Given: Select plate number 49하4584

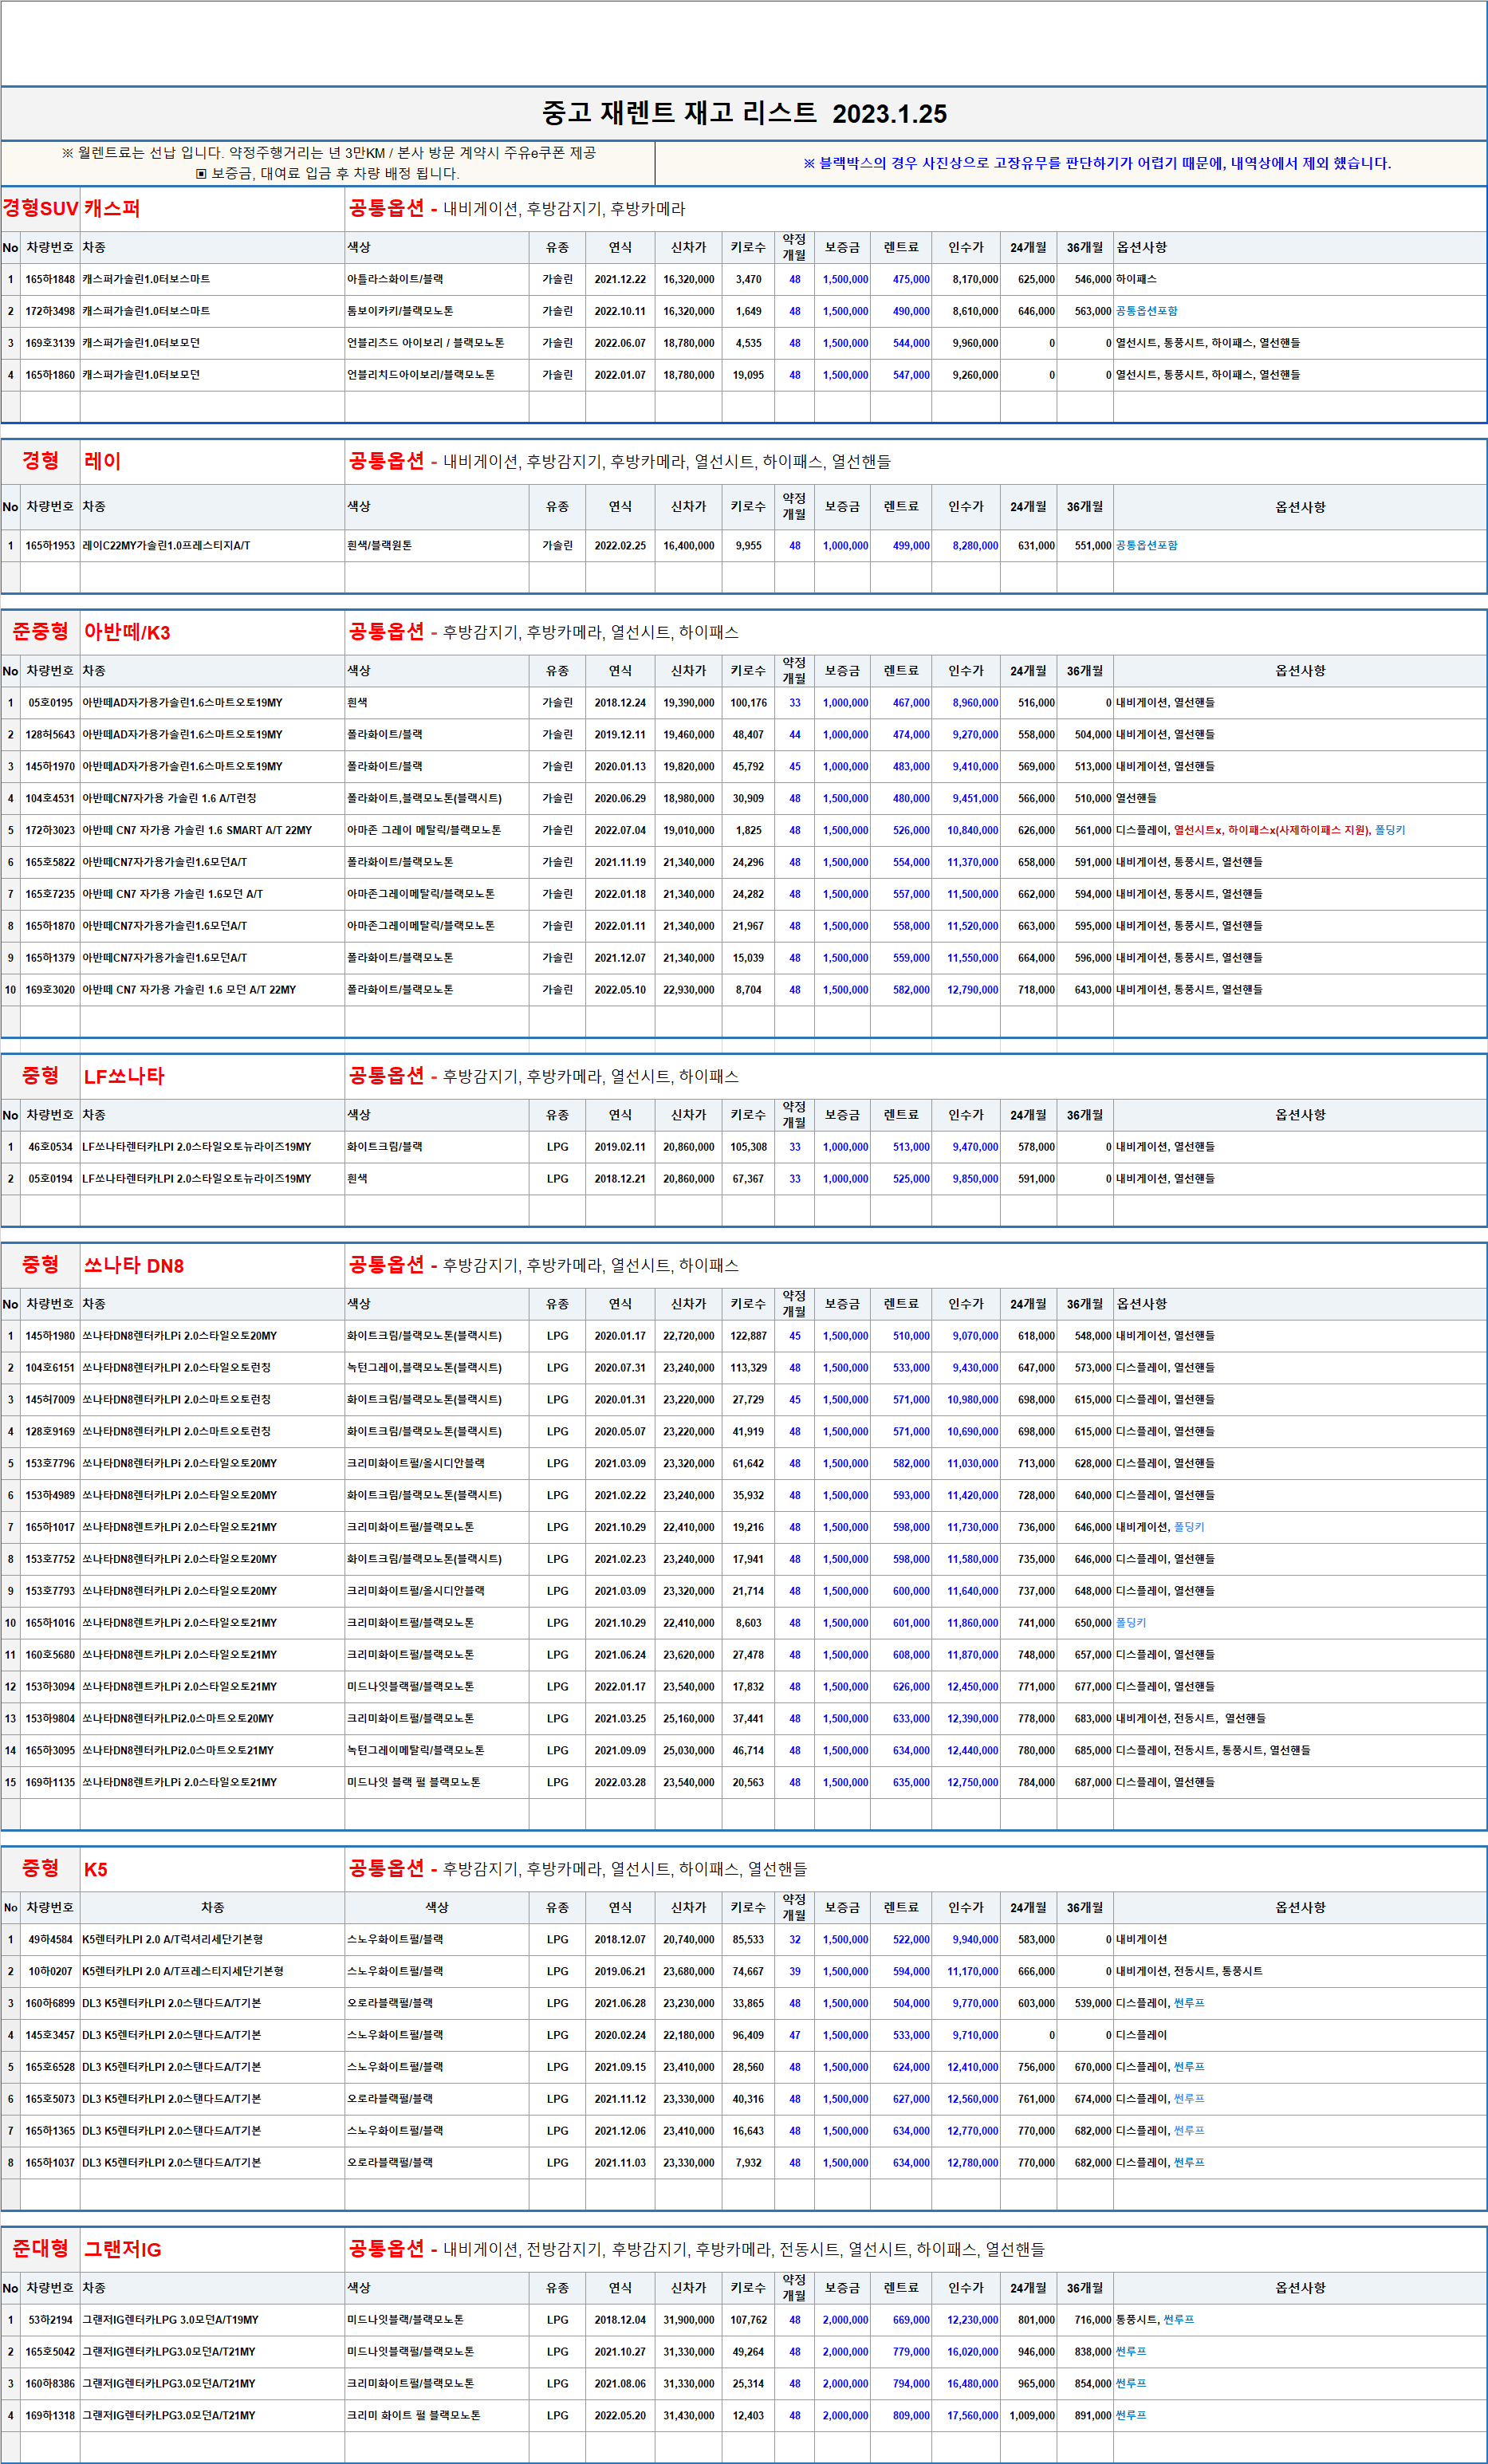Looking at the screenshot, I should click(x=50, y=1940).
